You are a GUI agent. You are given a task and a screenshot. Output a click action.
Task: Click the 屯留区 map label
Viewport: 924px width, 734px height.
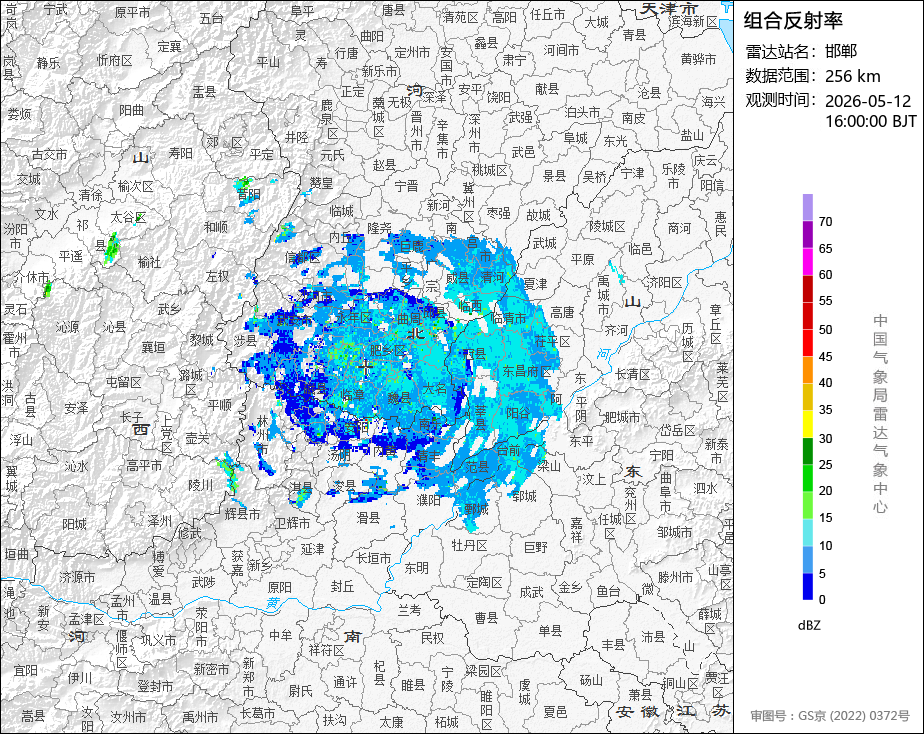point(124,382)
